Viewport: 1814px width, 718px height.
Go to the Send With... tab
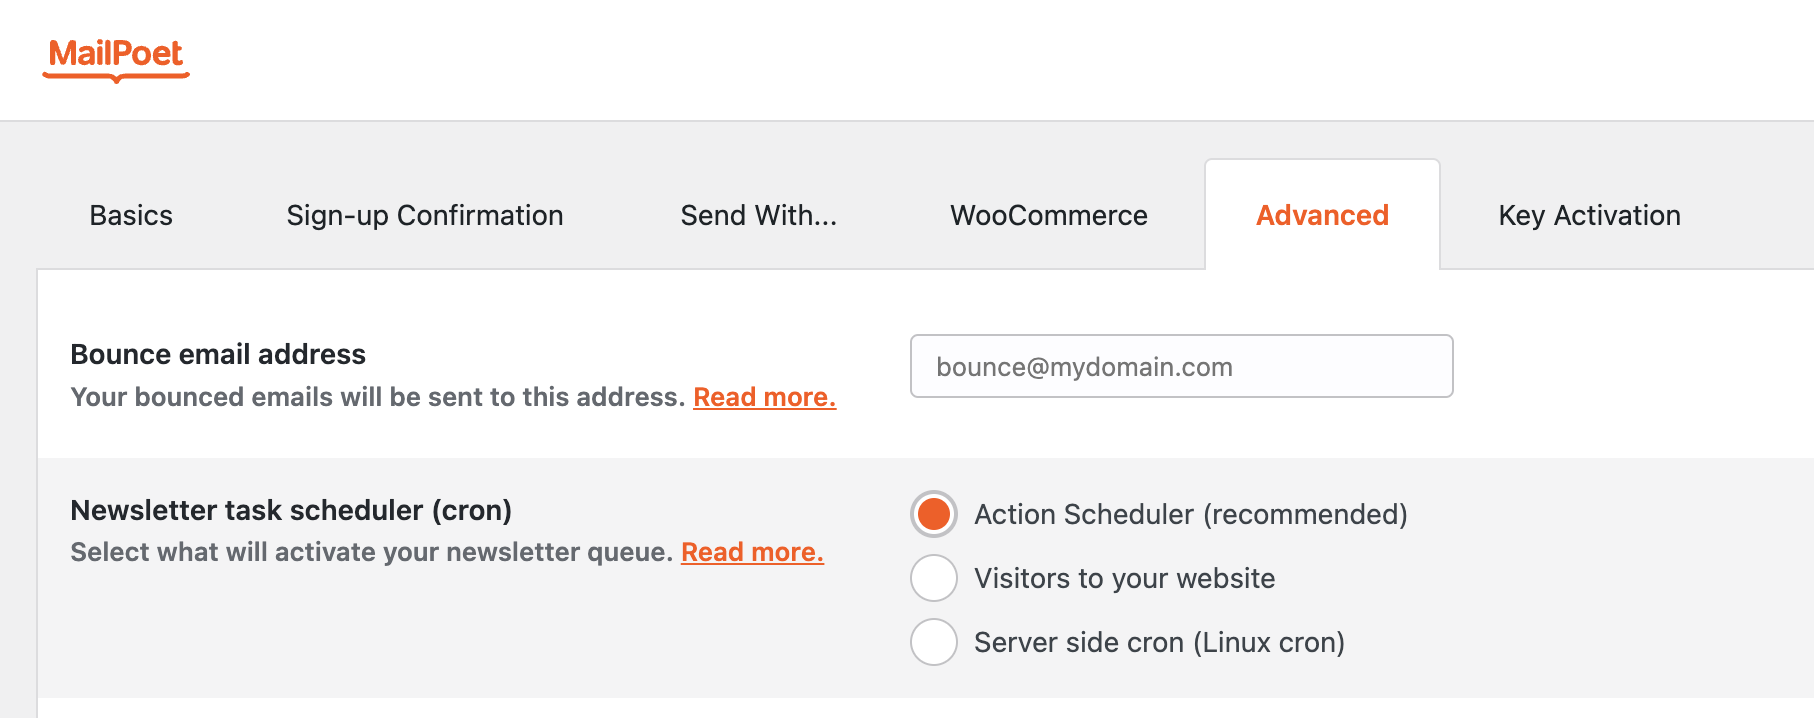point(758,216)
